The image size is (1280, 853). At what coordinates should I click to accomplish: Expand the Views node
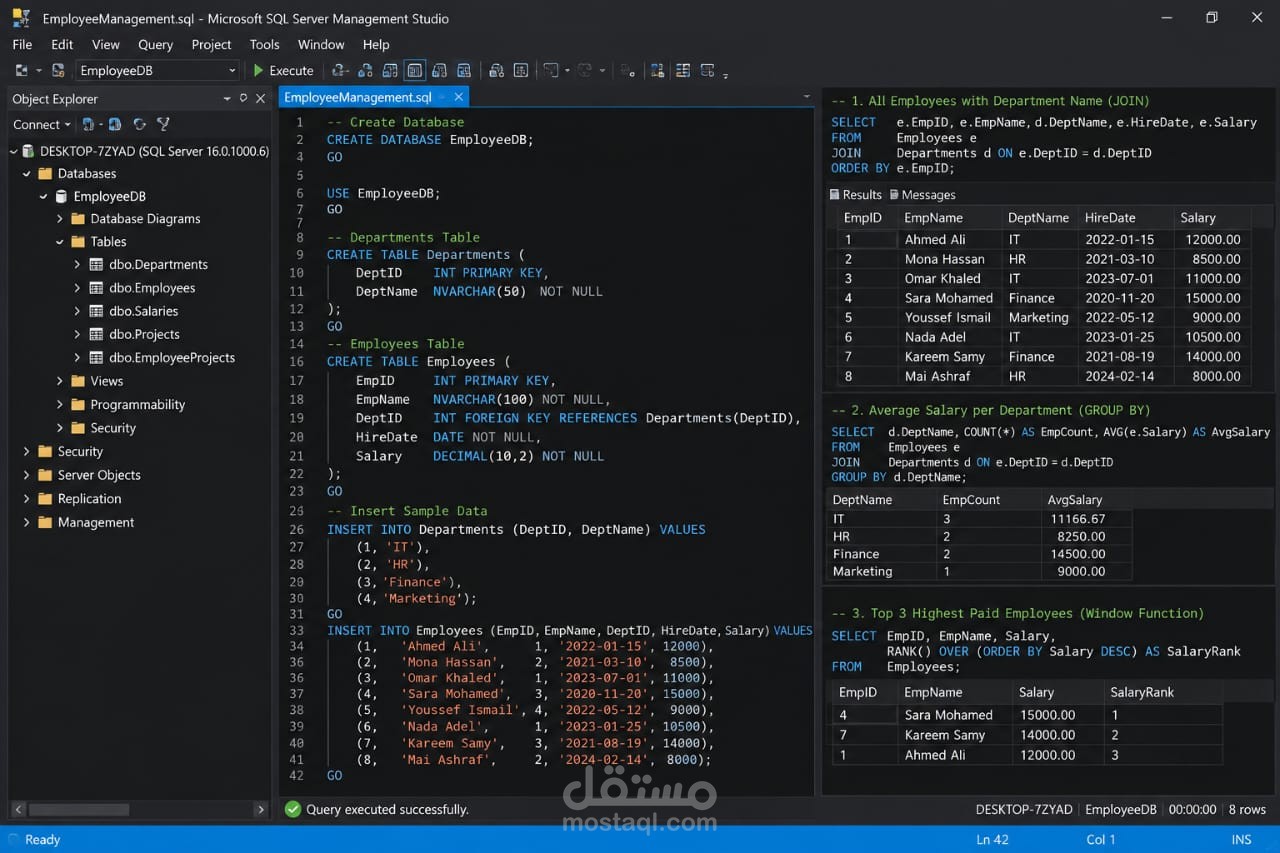60,381
